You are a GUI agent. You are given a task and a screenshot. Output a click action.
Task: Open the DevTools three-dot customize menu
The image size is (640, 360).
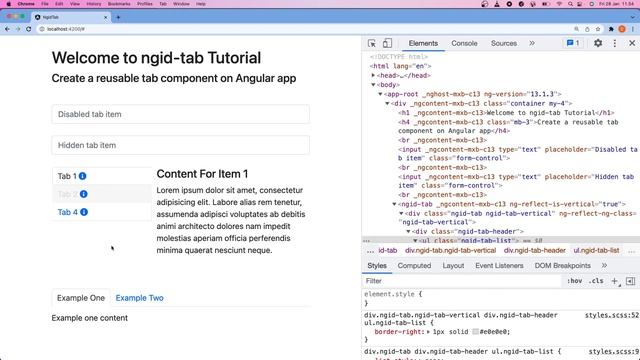(x=615, y=43)
